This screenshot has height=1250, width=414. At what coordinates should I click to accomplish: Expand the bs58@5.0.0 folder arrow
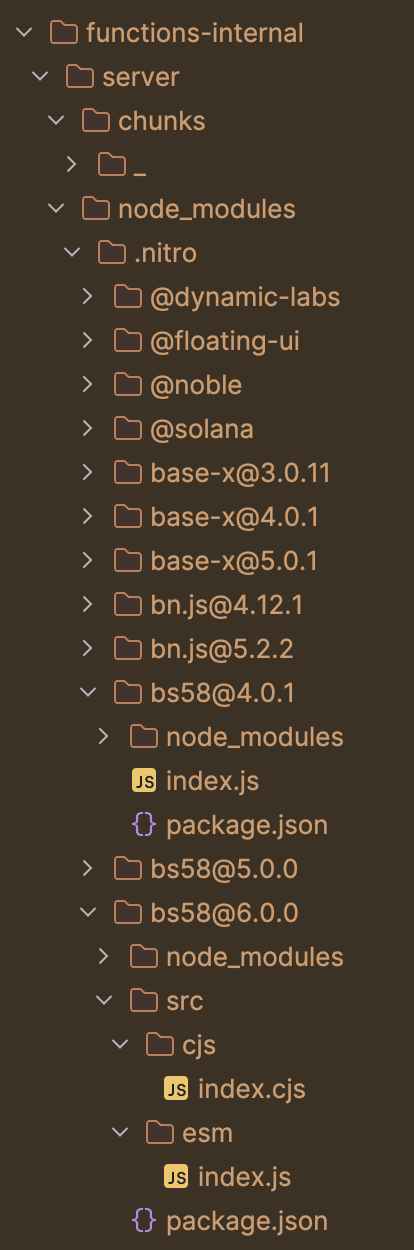pos(88,869)
